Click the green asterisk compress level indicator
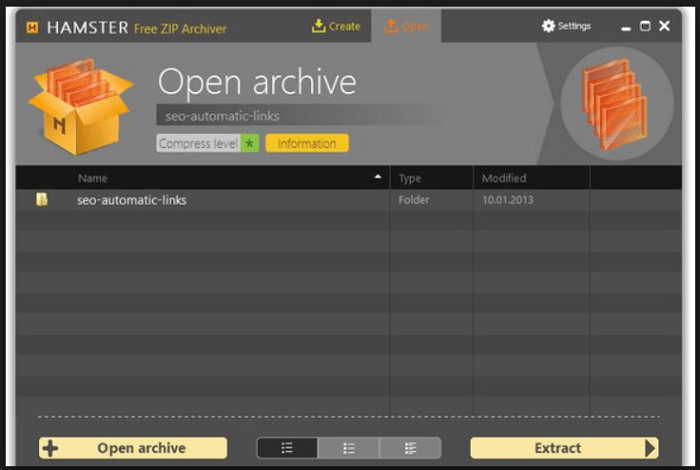Screen dimensions: 700x470 pyautogui.click(x=250, y=143)
